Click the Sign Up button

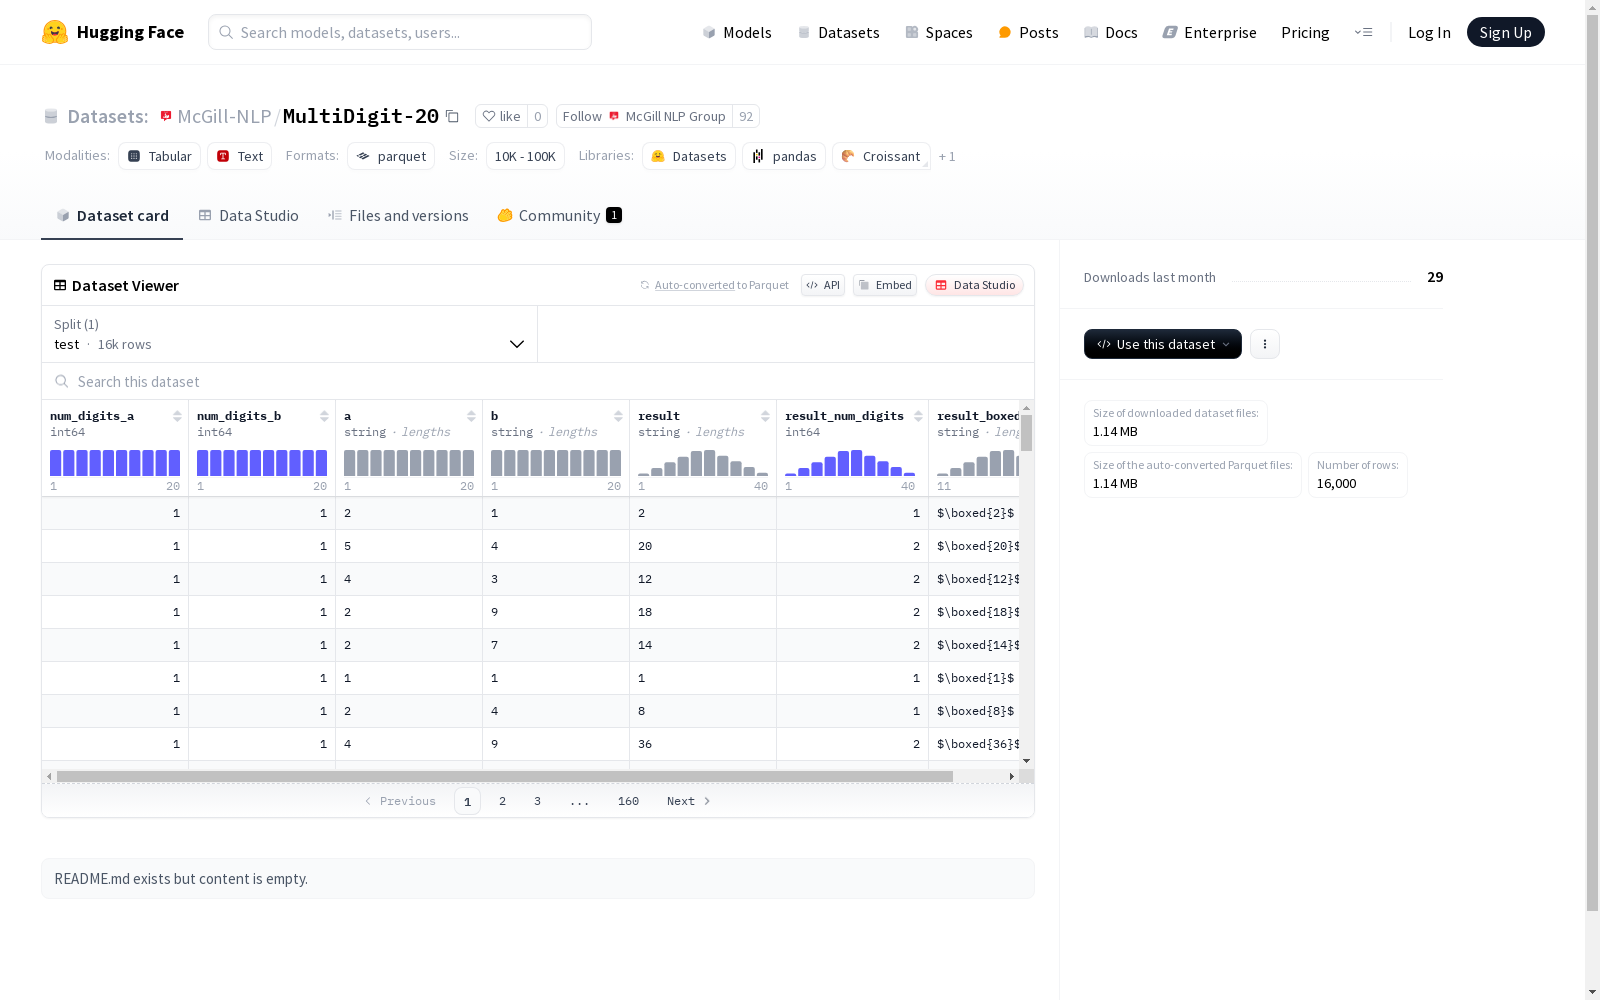pos(1505,32)
